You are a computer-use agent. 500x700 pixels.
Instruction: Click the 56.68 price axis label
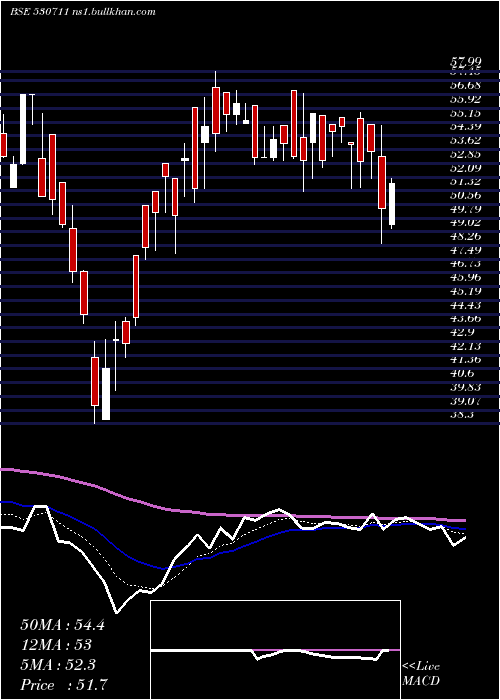(466, 85)
